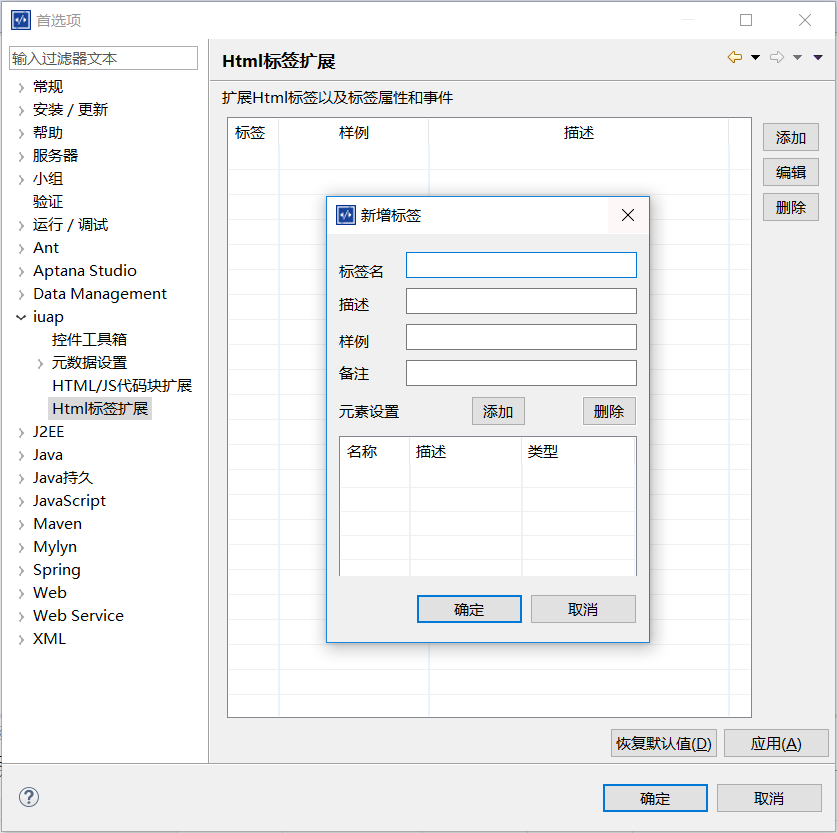Expand the J2EE tree node
The image size is (837, 833).
pos(21,432)
